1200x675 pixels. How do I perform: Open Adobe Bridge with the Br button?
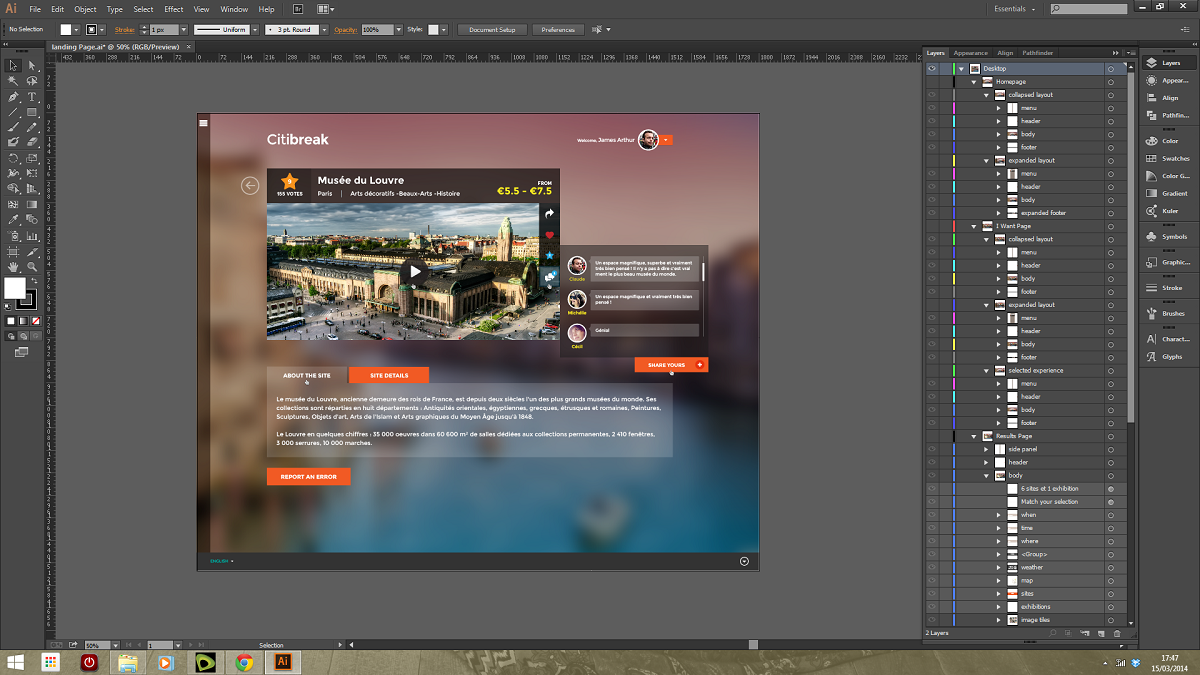[298, 9]
